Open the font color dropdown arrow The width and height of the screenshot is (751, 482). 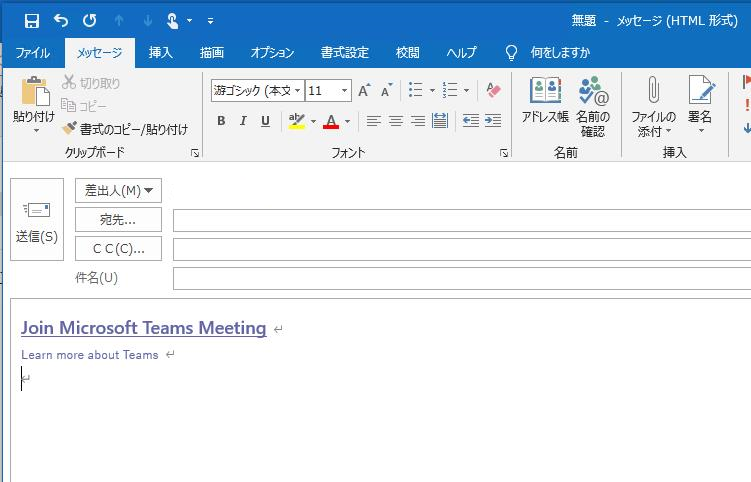(347, 121)
